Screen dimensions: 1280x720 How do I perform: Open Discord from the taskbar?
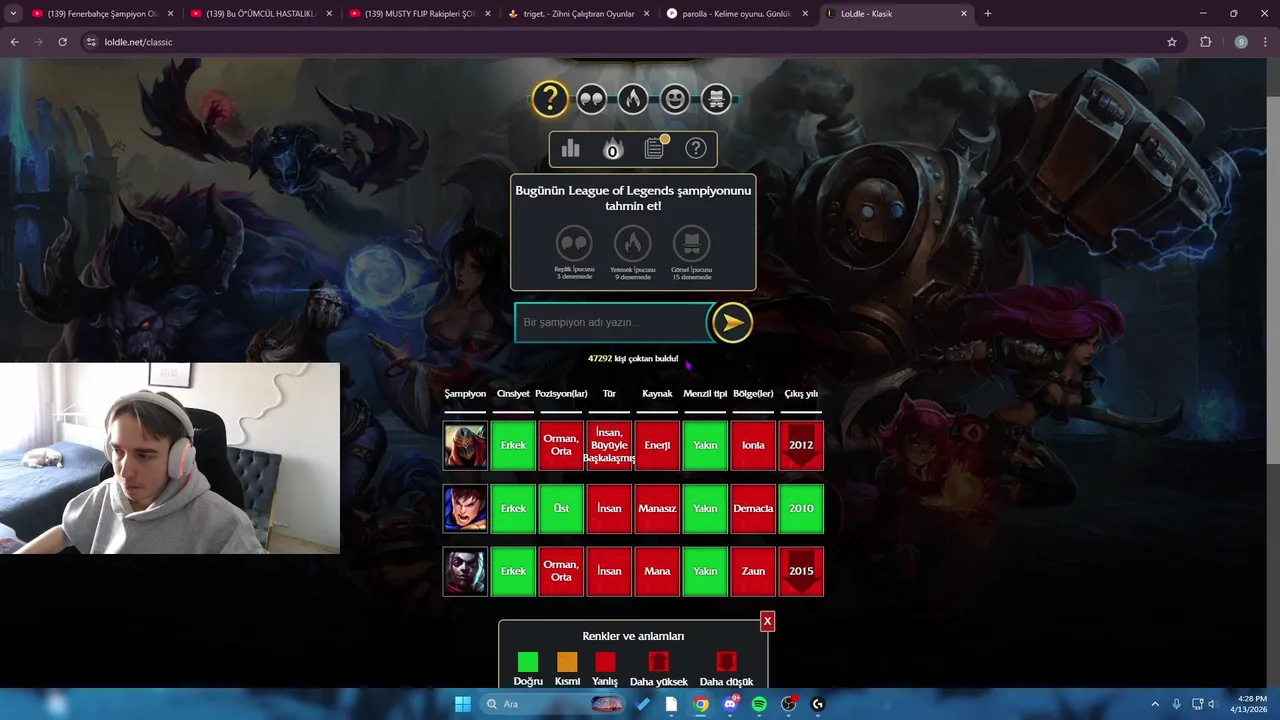730,704
